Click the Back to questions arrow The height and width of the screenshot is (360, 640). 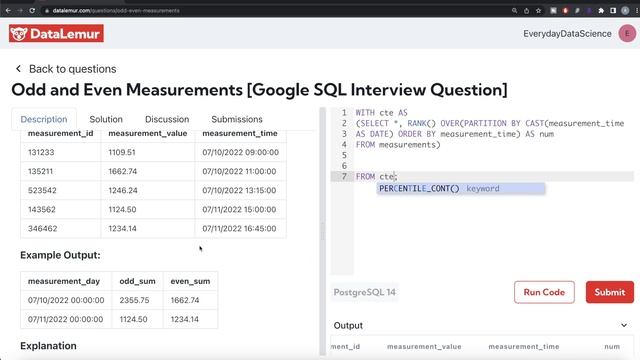click(x=18, y=69)
